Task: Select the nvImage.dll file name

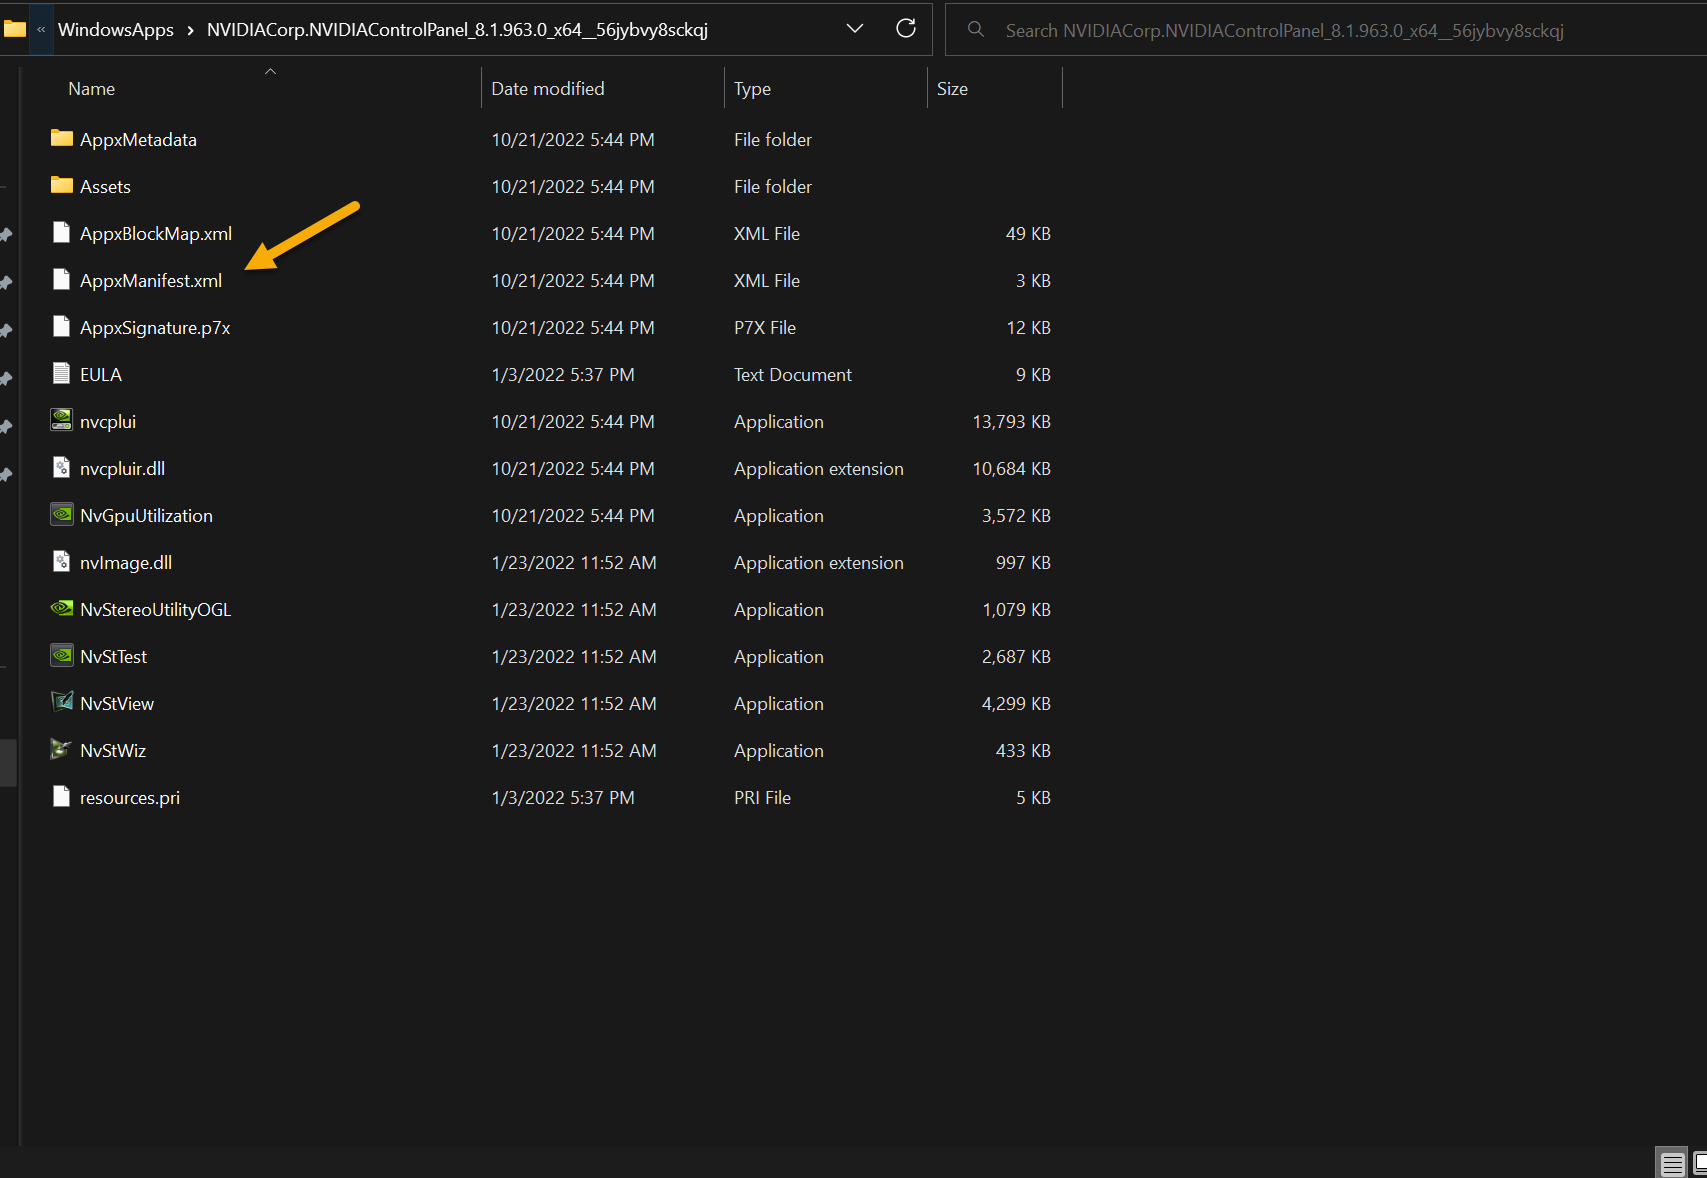Action: click(126, 563)
